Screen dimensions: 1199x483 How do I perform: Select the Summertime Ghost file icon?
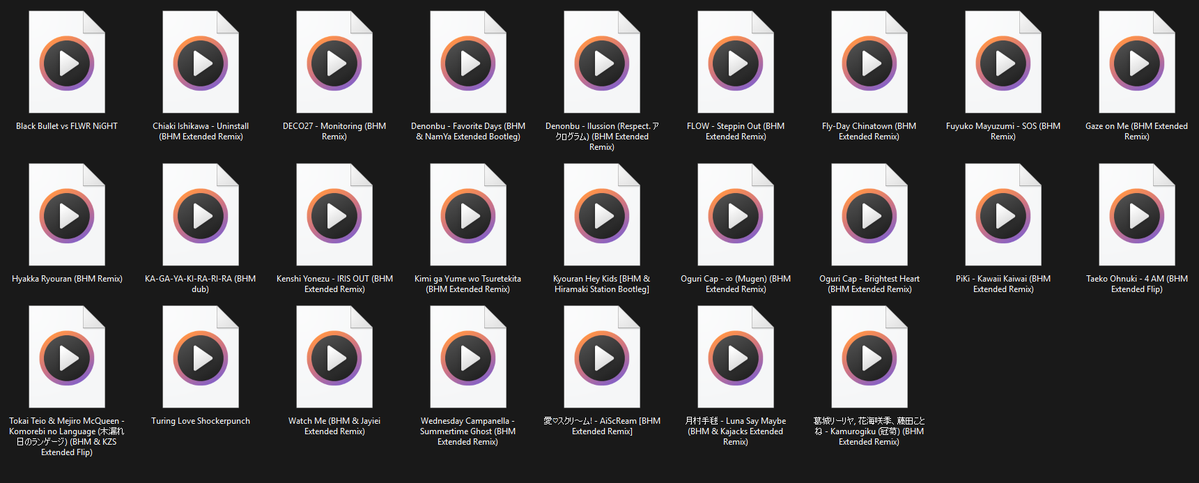(468, 357)
